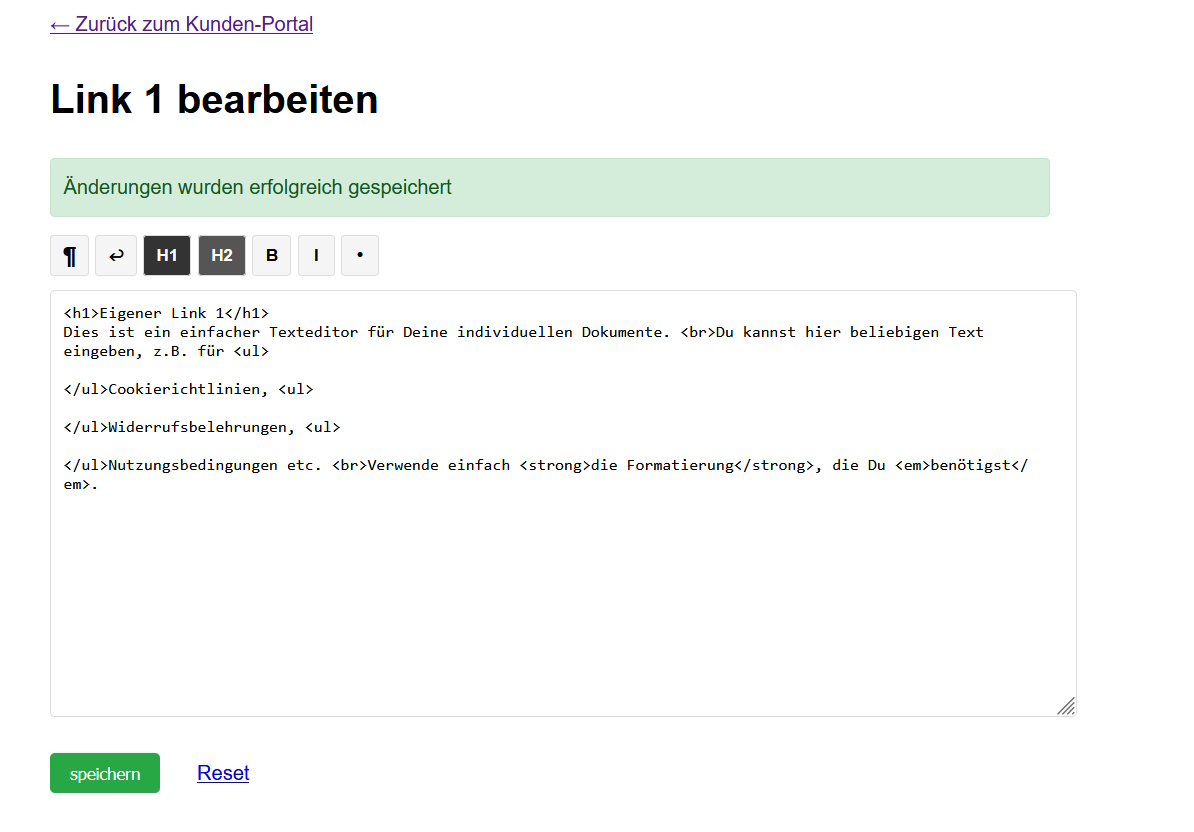This screenshot has width=1194, height=832.
Task: Click the Reset link
Action: pyautogui.click(x=223, y=773)
